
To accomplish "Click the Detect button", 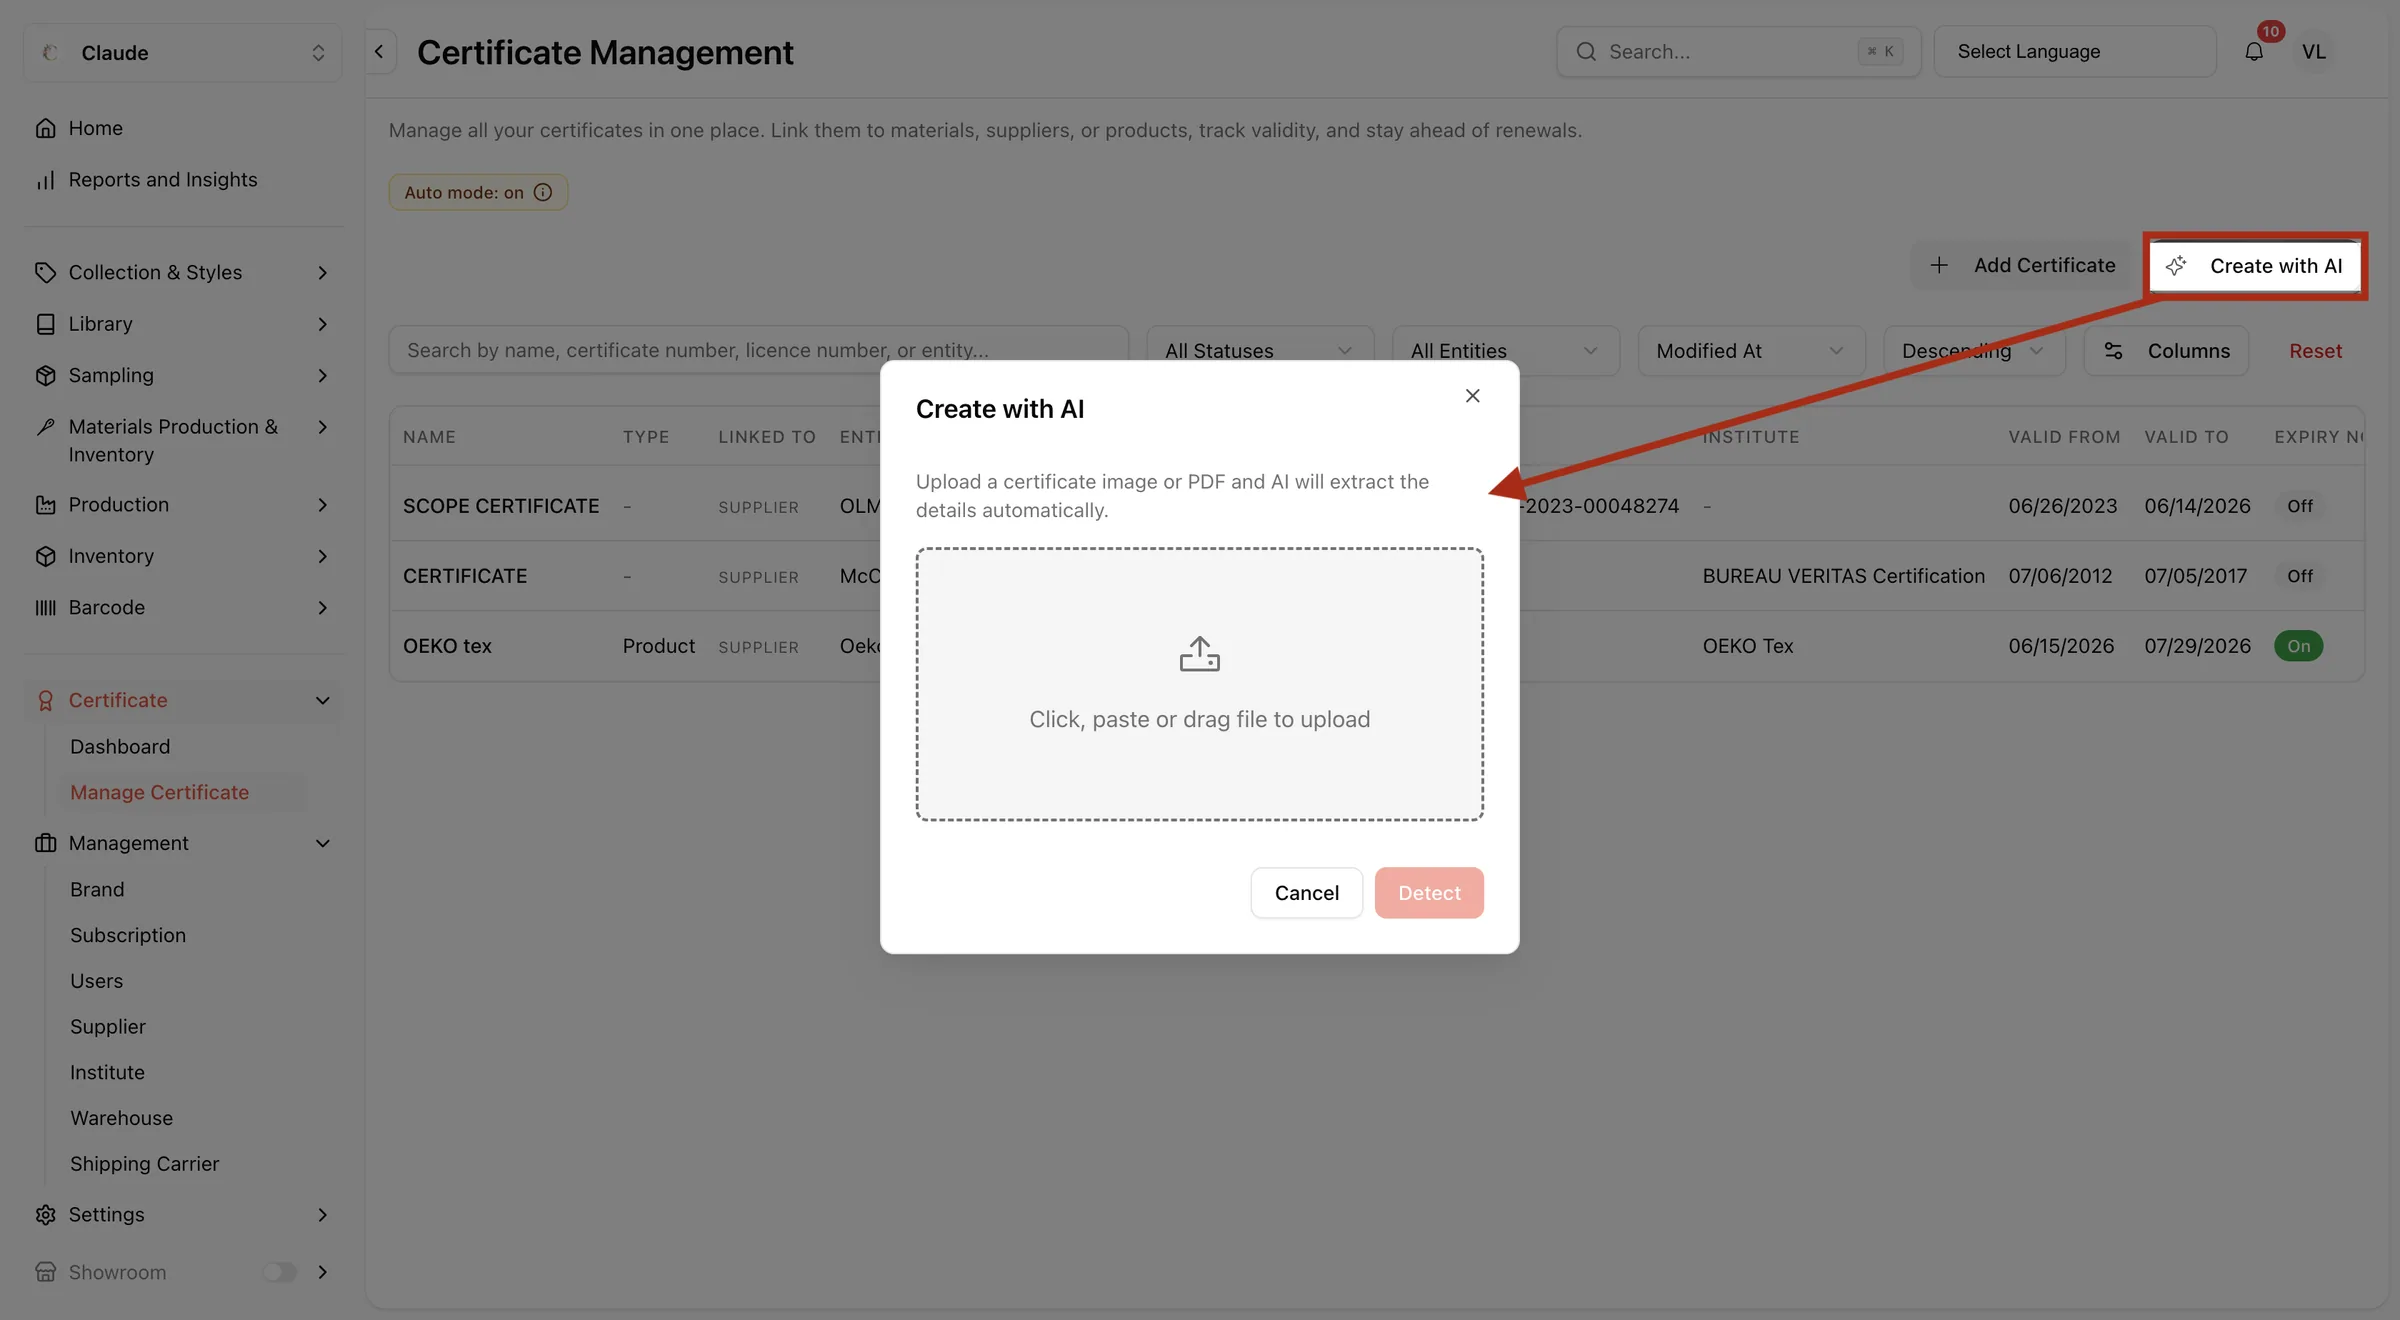I will (x=1429, y=893).
